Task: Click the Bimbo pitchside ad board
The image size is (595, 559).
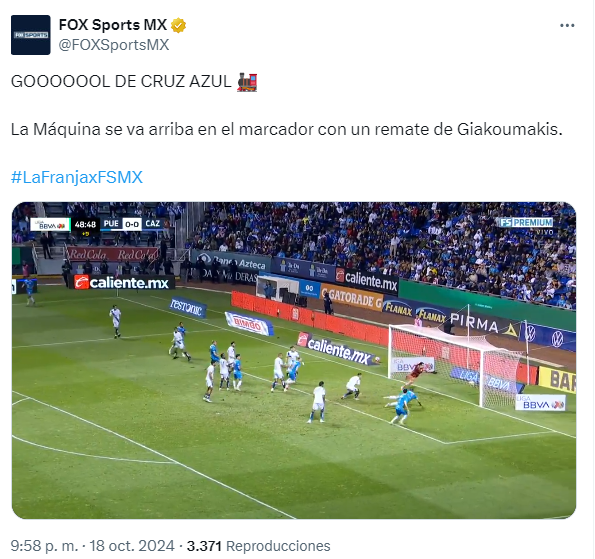Action: (249, 324)
